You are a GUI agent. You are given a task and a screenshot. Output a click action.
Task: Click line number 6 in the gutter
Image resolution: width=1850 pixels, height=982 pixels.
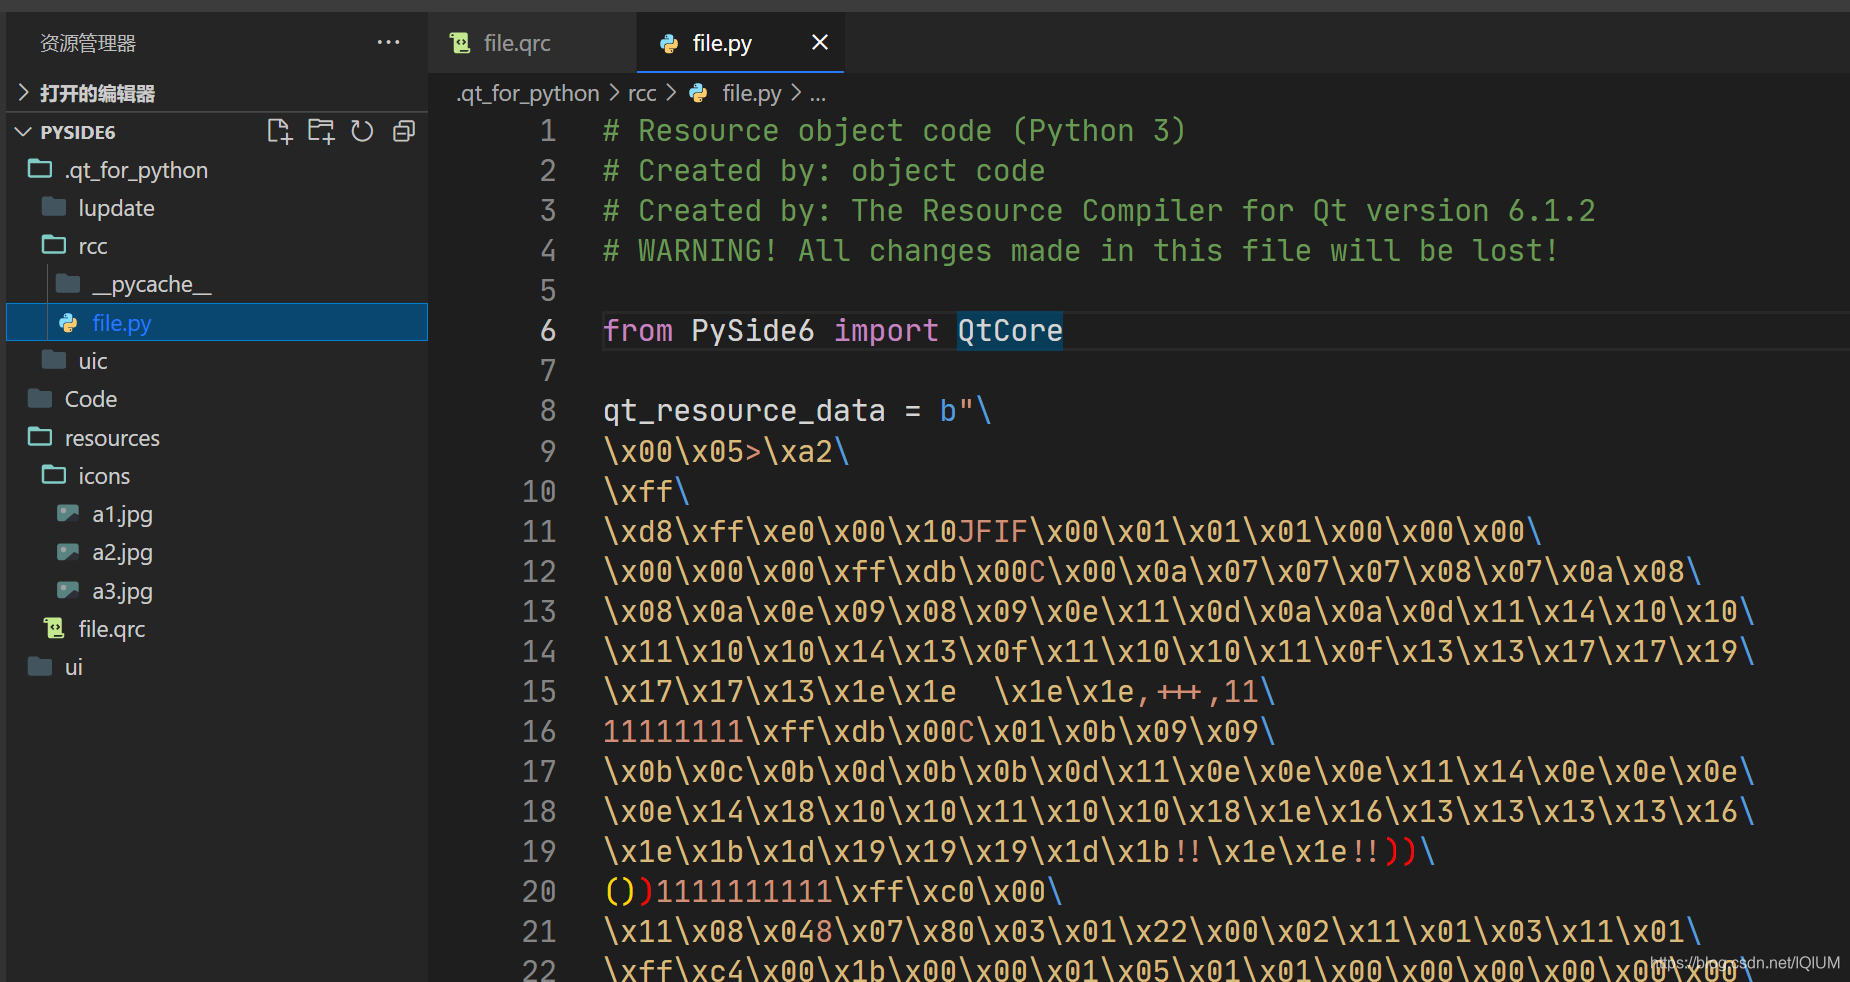[548, 331]
